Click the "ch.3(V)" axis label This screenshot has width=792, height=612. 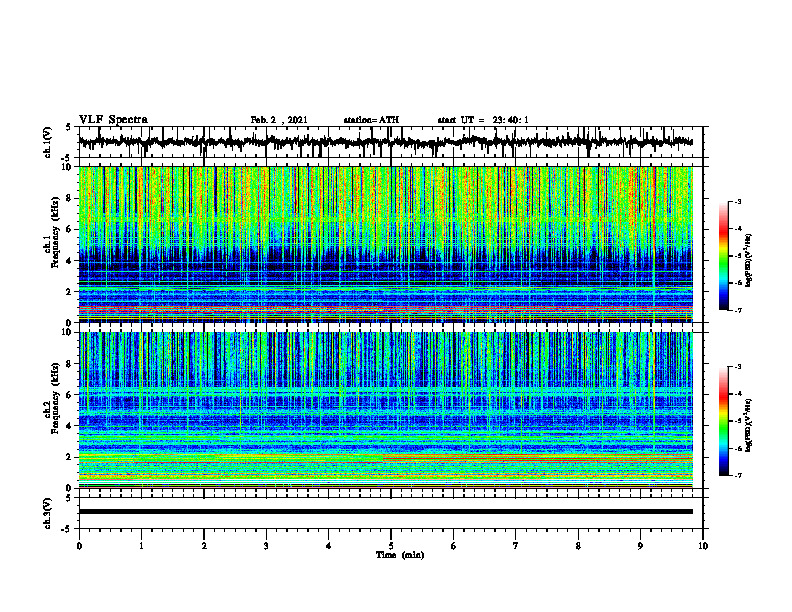pyautogui.click(x=48, y=513)
